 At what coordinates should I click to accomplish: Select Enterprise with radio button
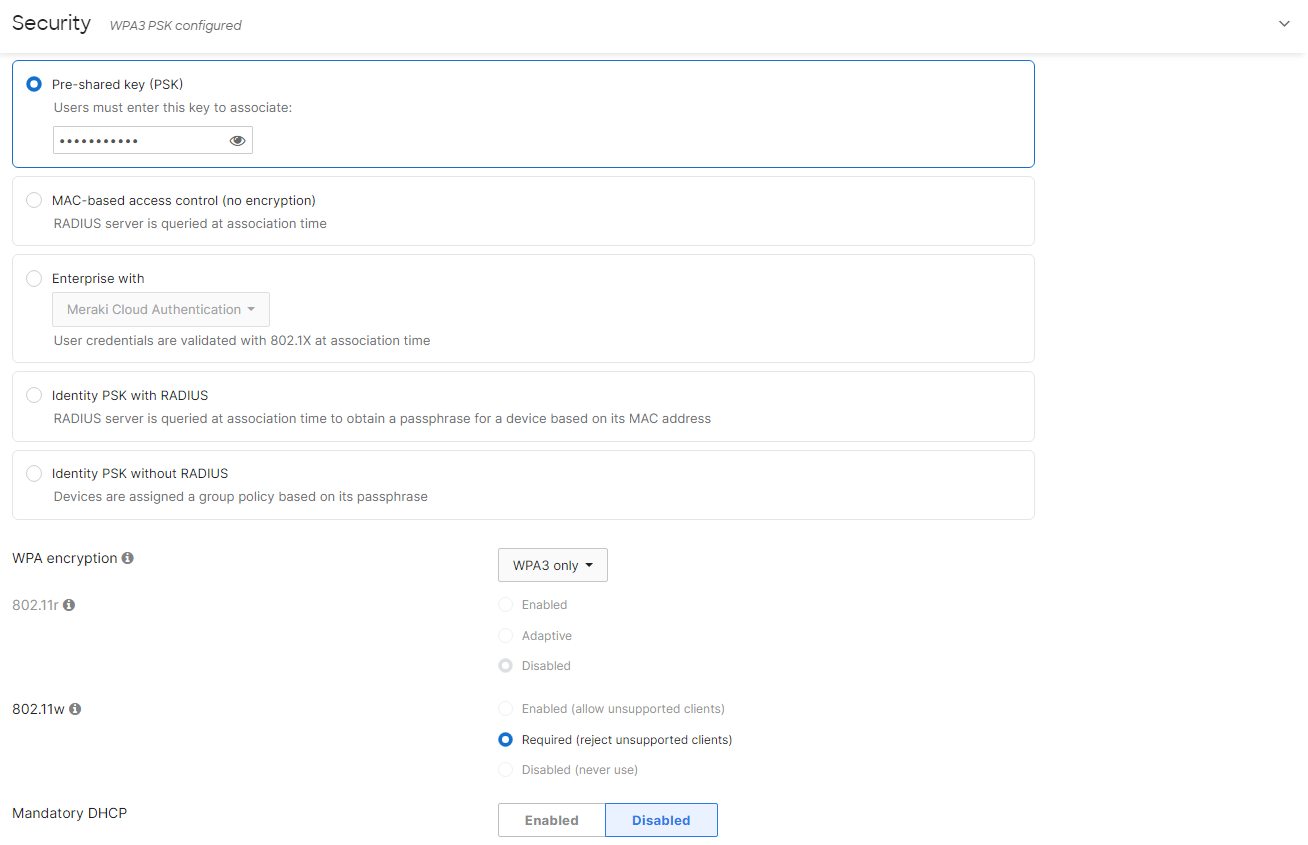(x=34, y=279)
